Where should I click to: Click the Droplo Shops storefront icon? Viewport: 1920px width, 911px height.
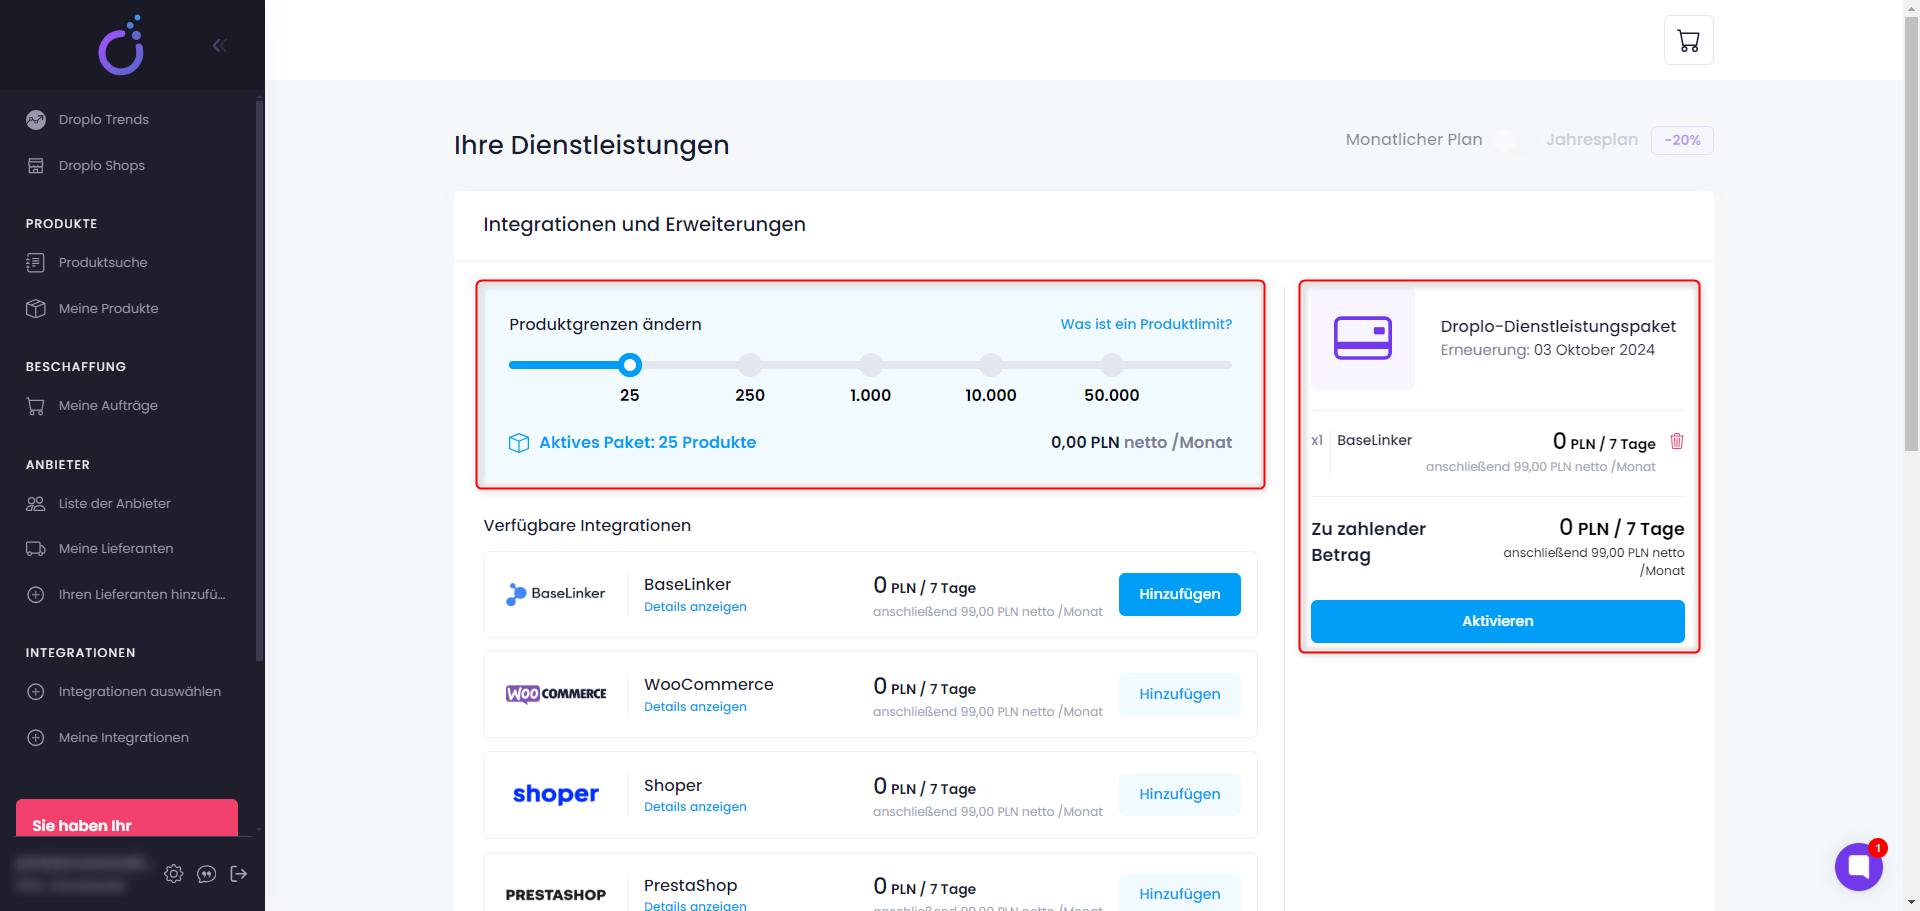[x=36, y=165]
